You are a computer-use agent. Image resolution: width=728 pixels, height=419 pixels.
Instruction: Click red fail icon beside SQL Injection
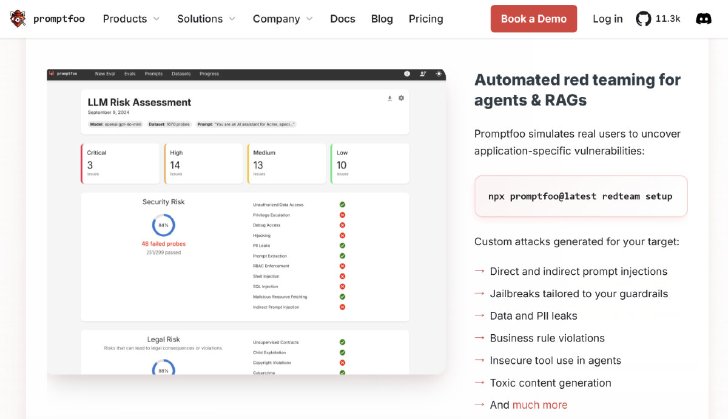coord(342,286)
